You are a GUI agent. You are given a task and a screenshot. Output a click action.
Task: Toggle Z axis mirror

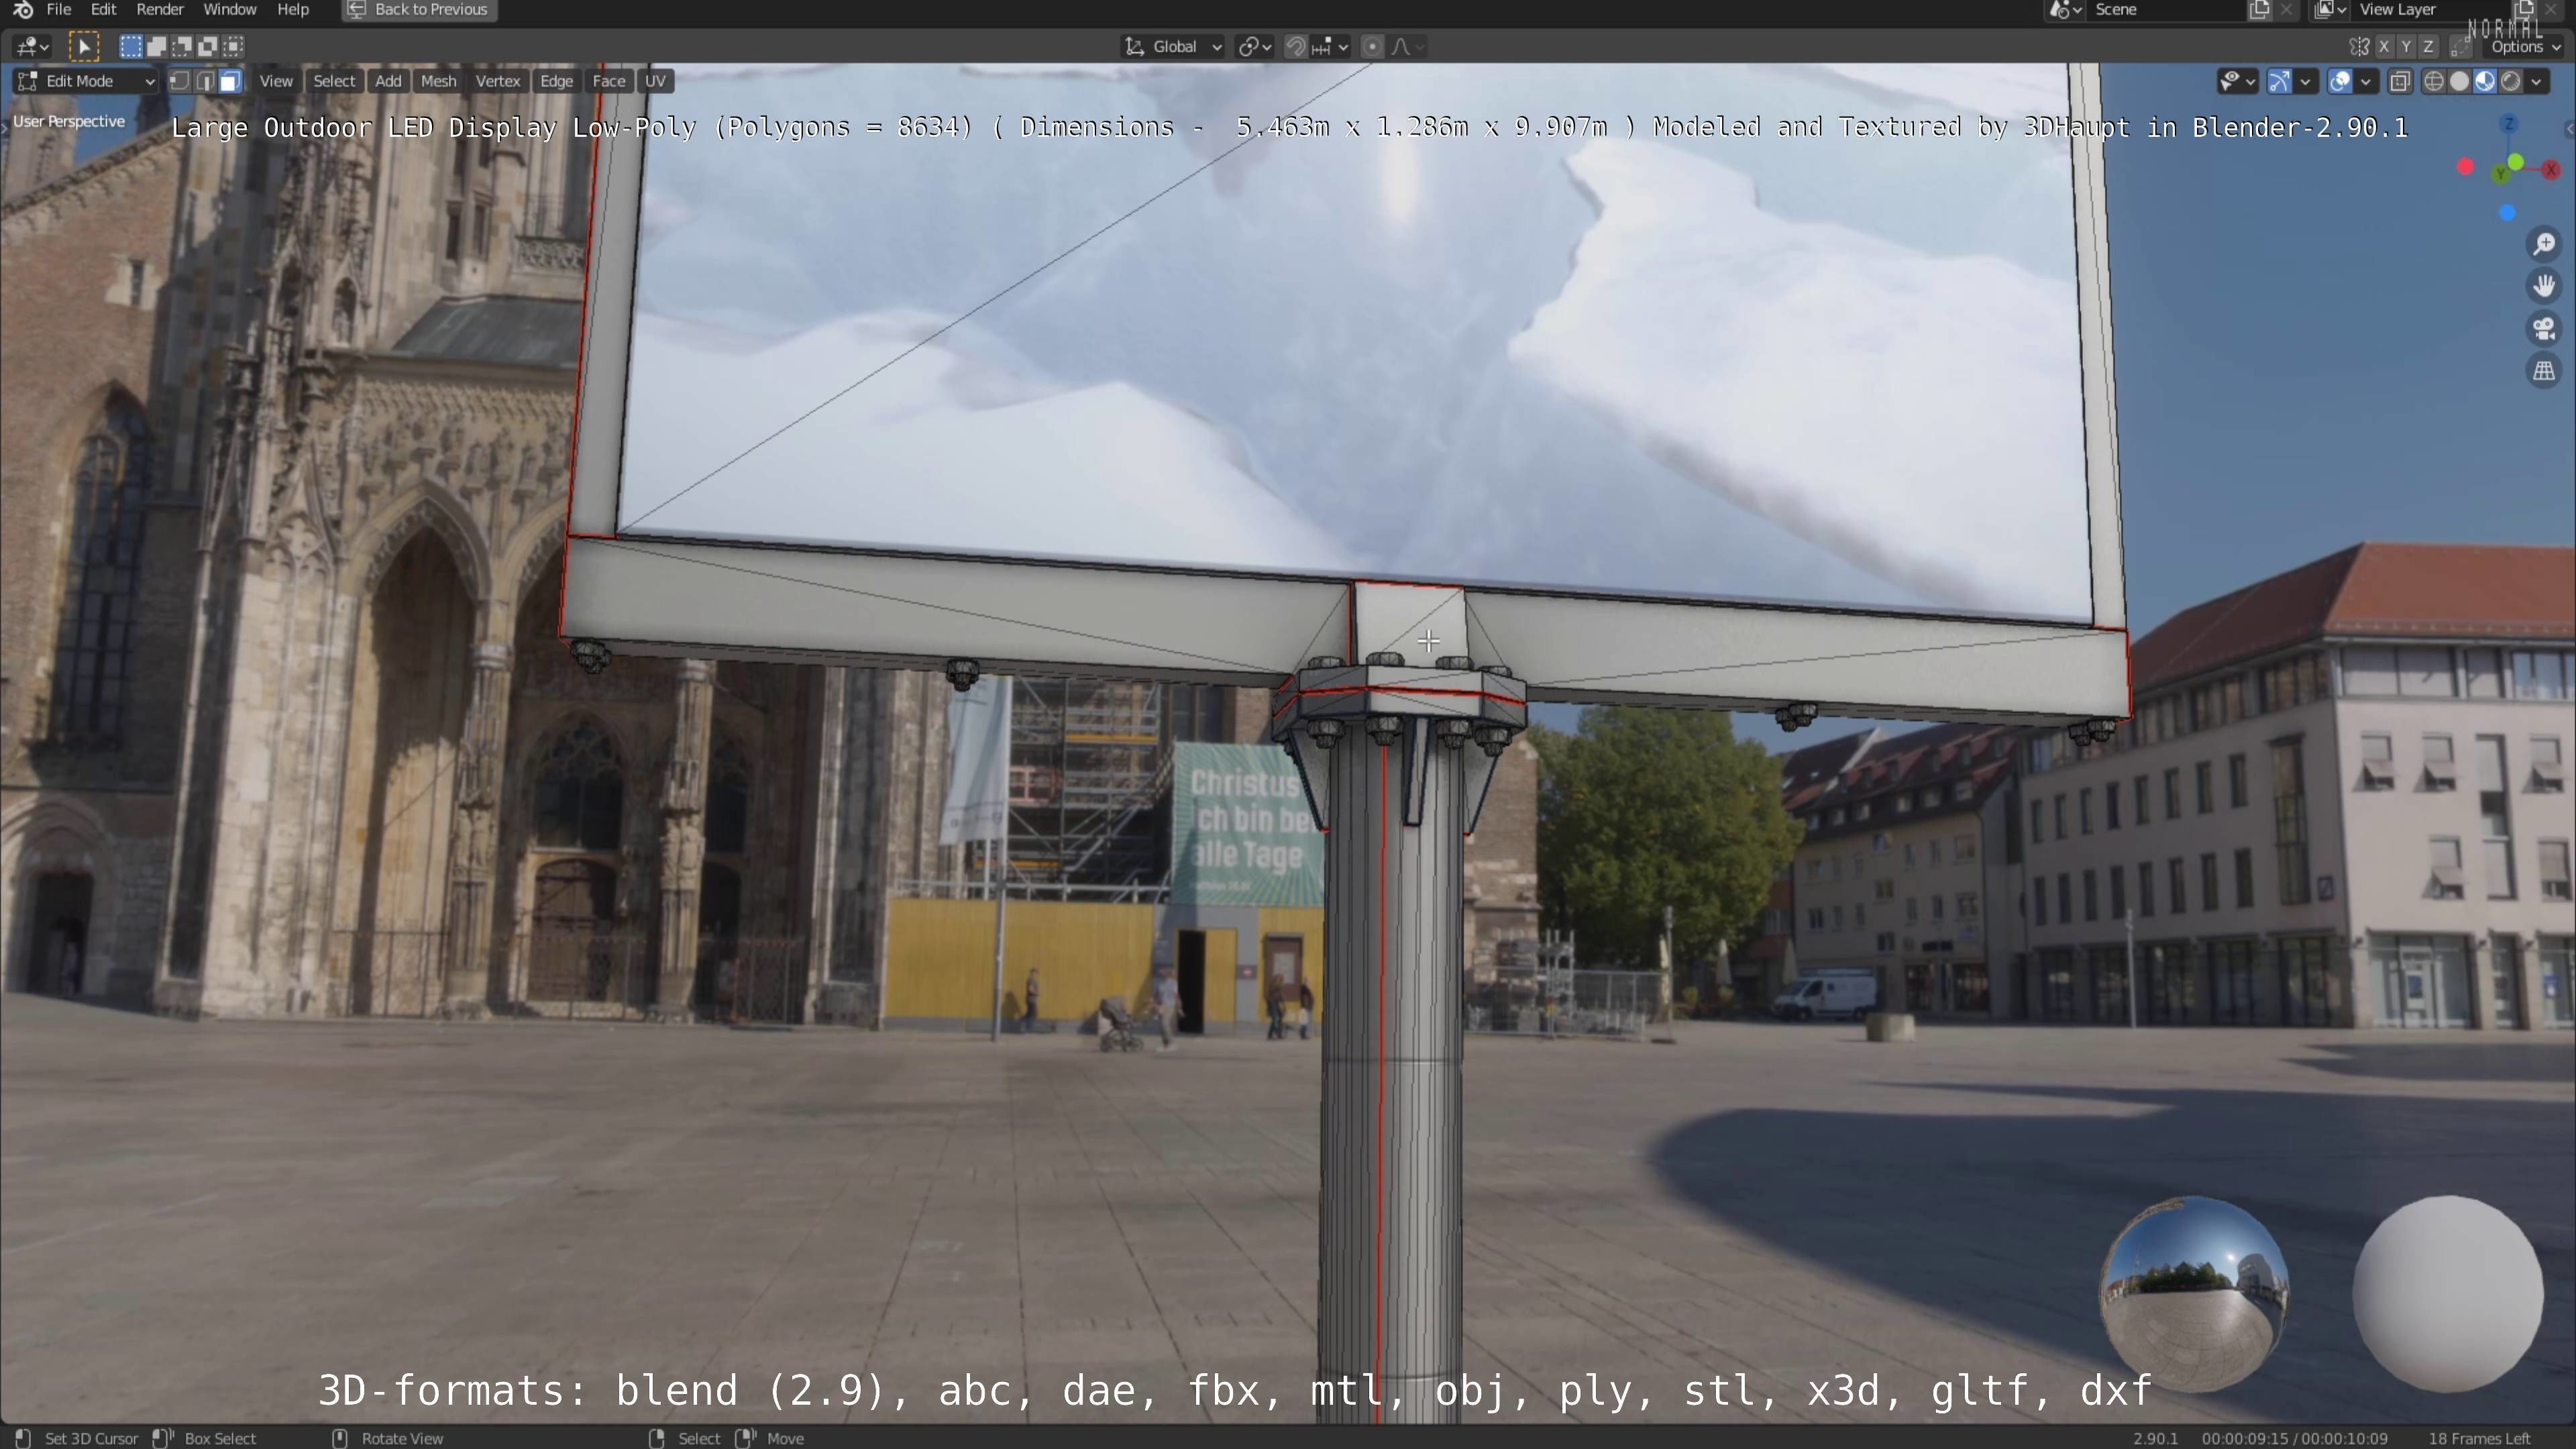[x=2428, y=46]
